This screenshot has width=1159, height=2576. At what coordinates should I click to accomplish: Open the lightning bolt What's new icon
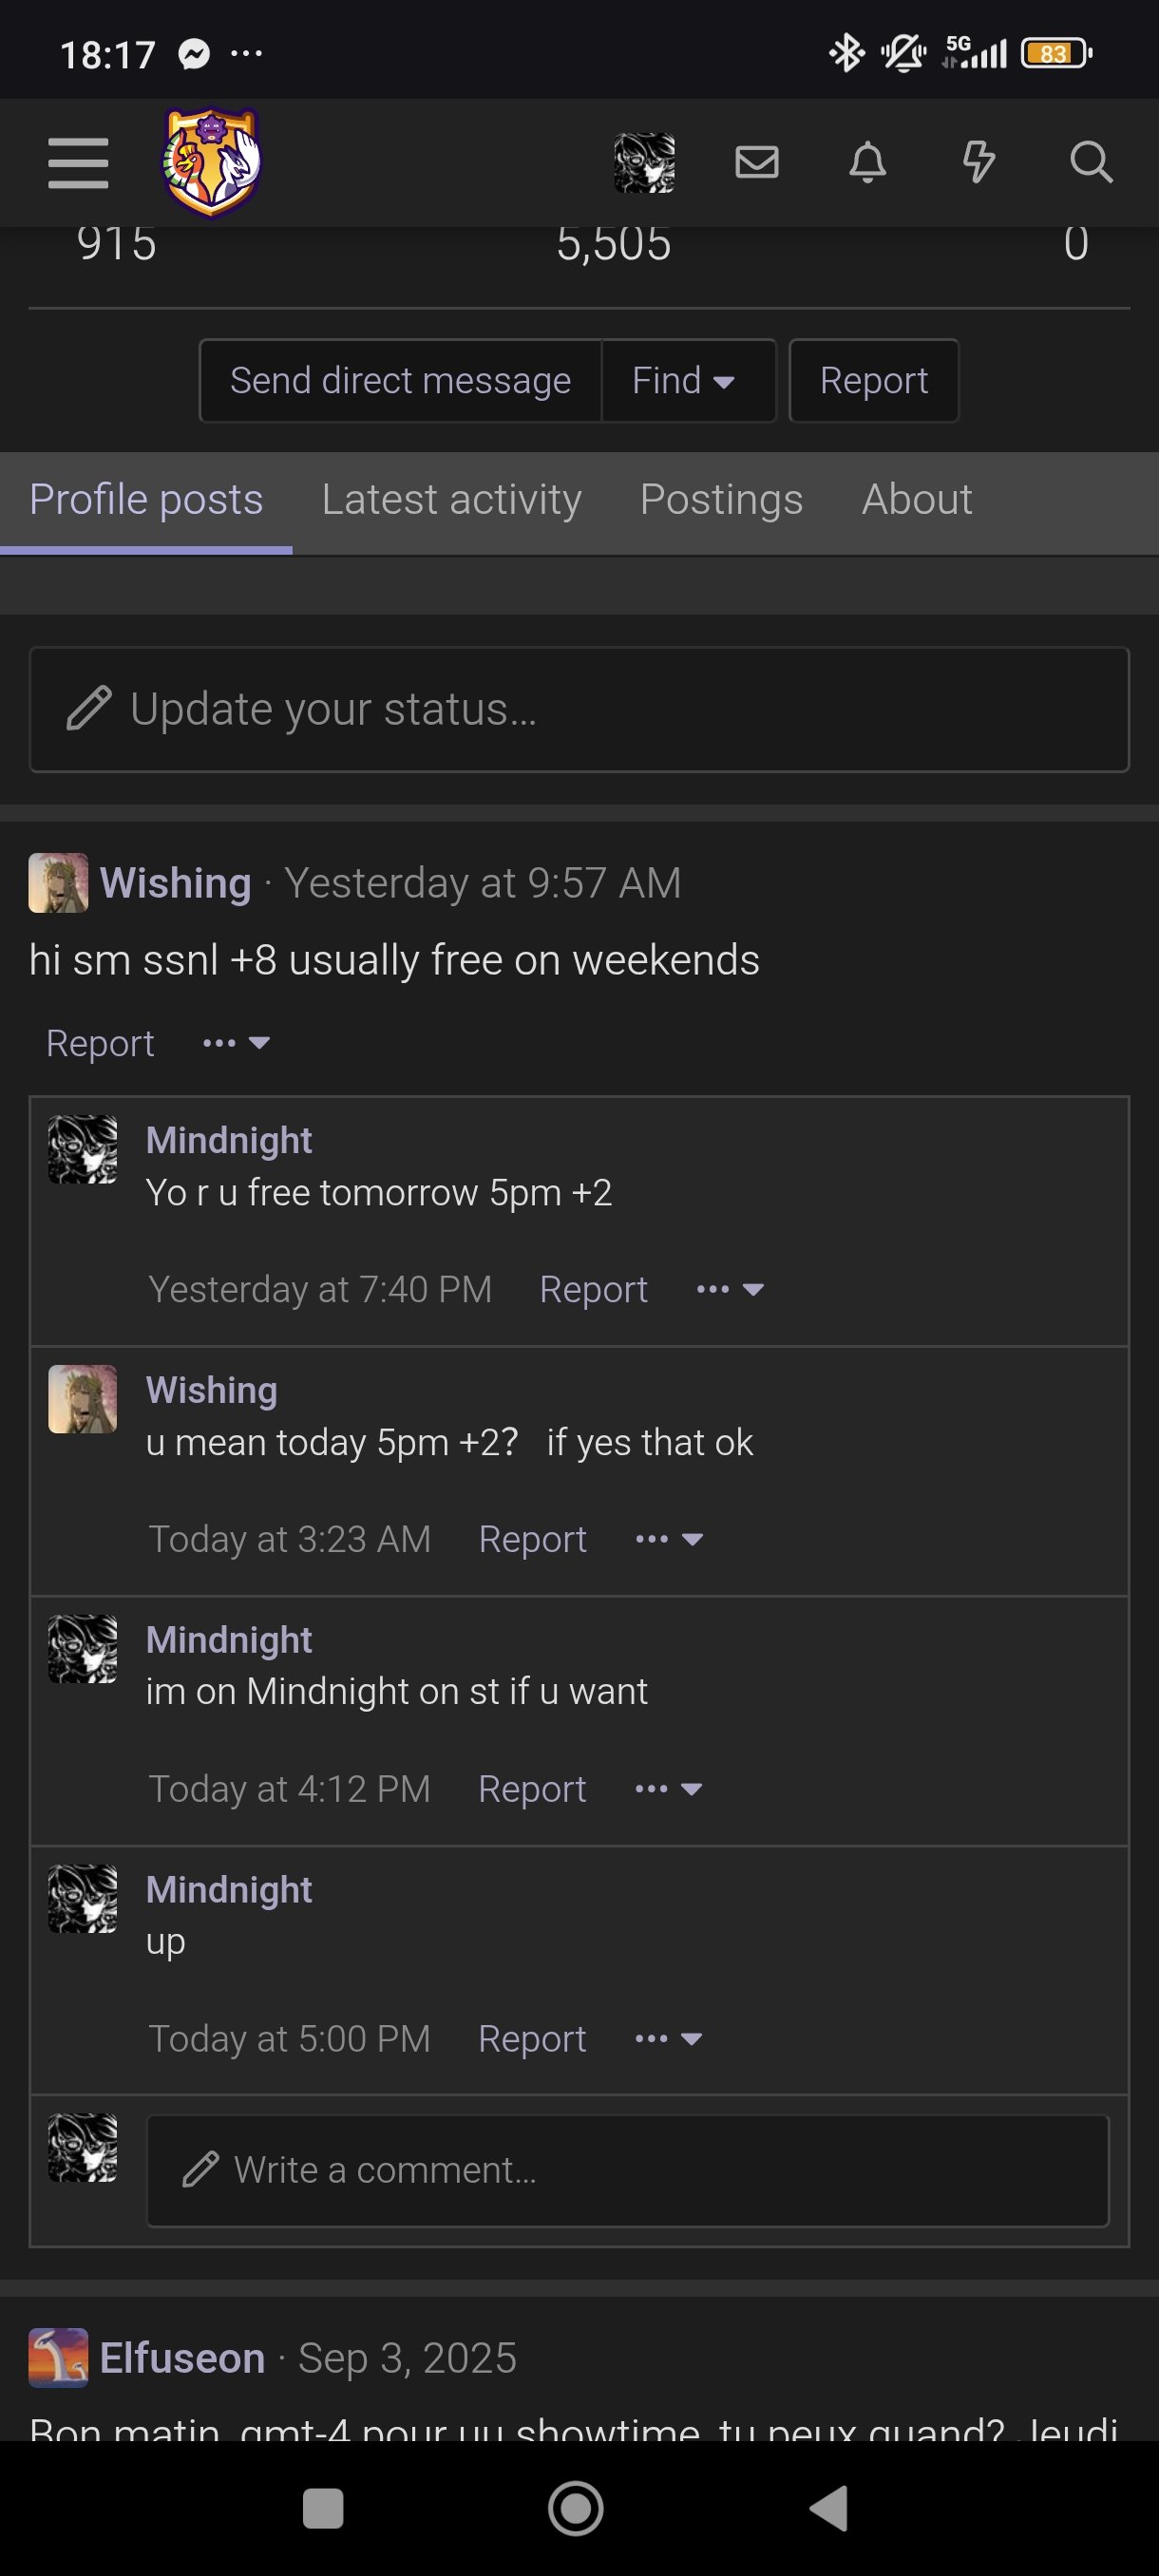979,162
